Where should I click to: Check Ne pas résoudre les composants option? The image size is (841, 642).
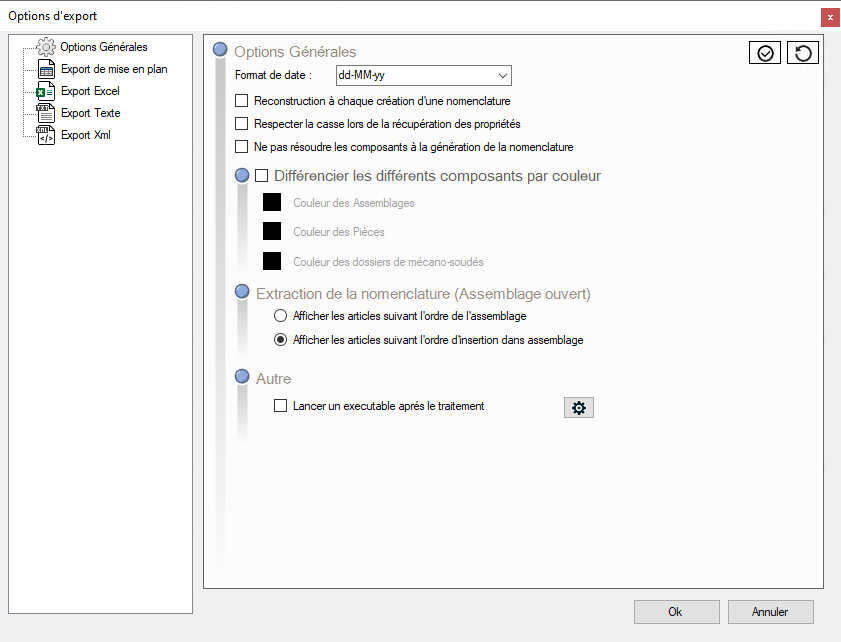tap(241, 147)
